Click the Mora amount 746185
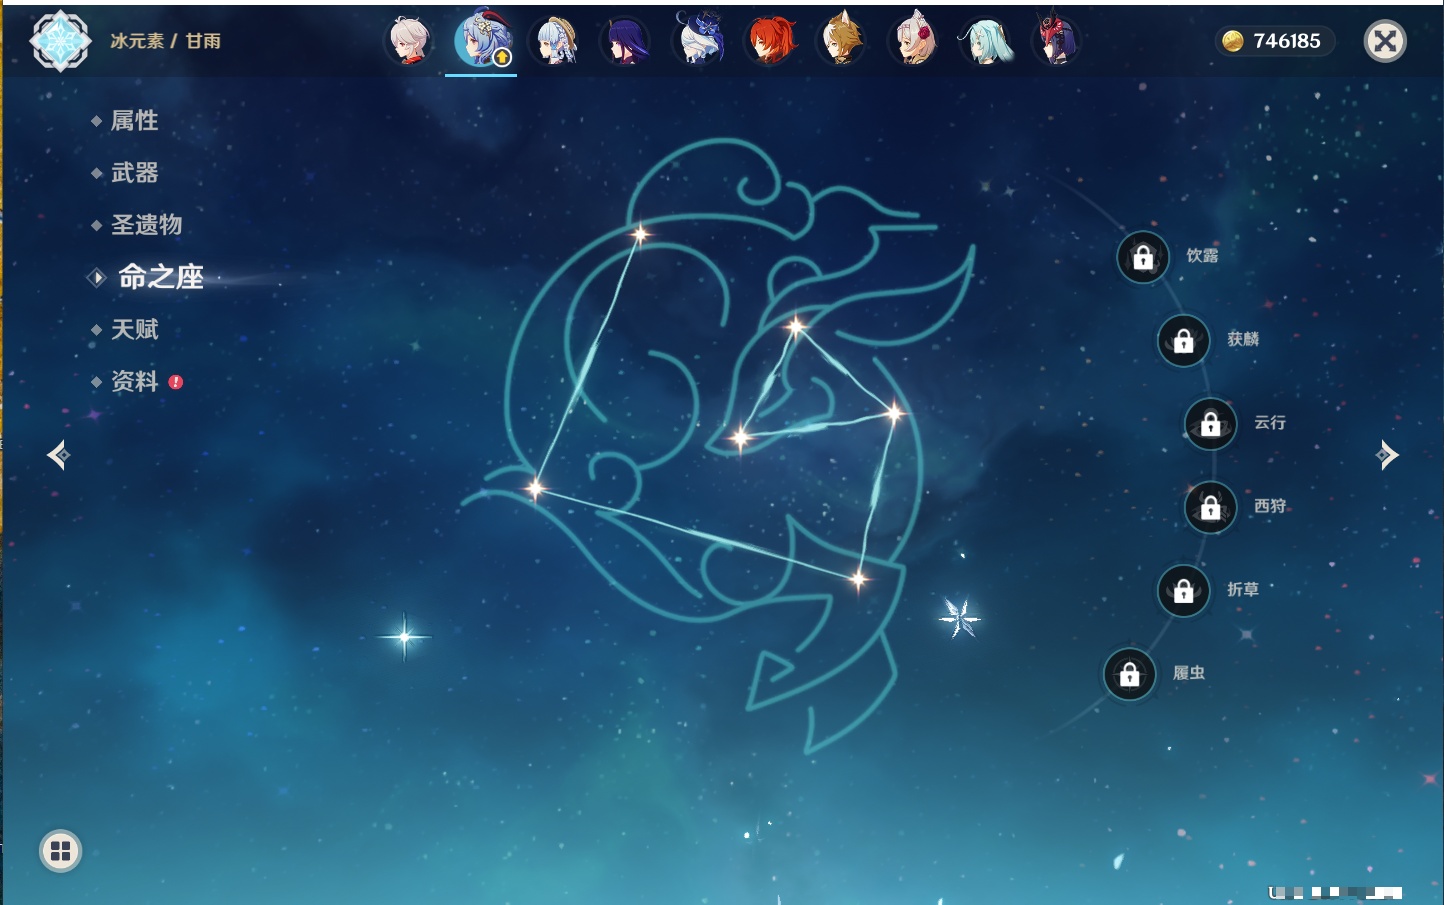The image size is (1444, 905). 1287,41
